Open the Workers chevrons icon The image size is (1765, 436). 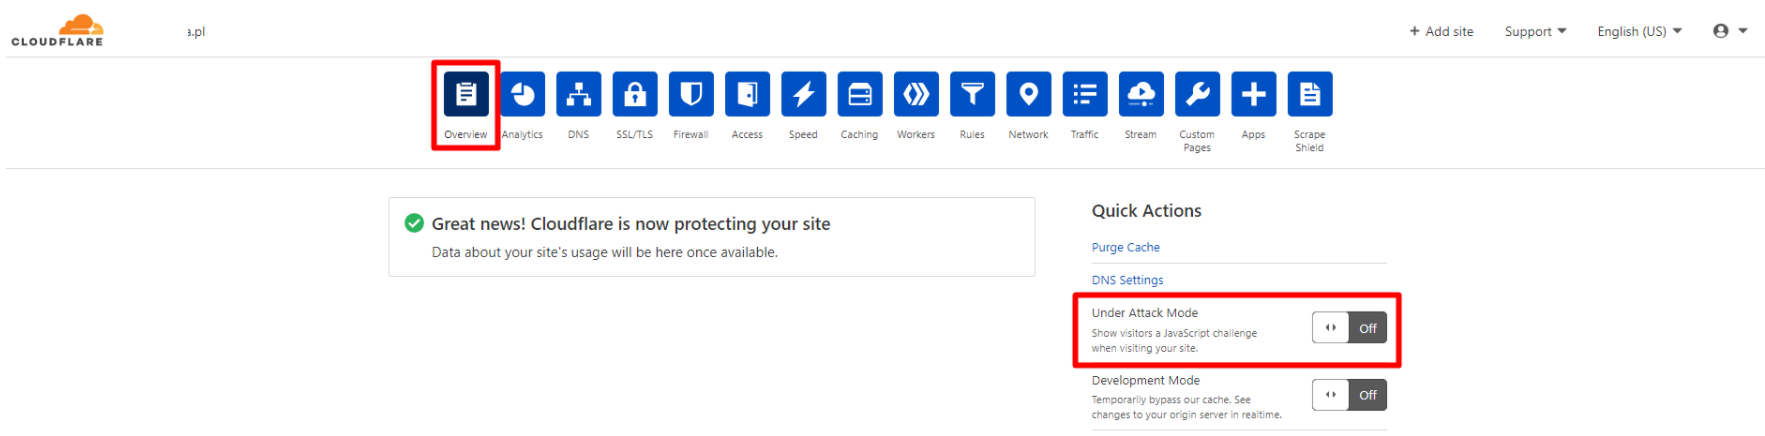916,94
